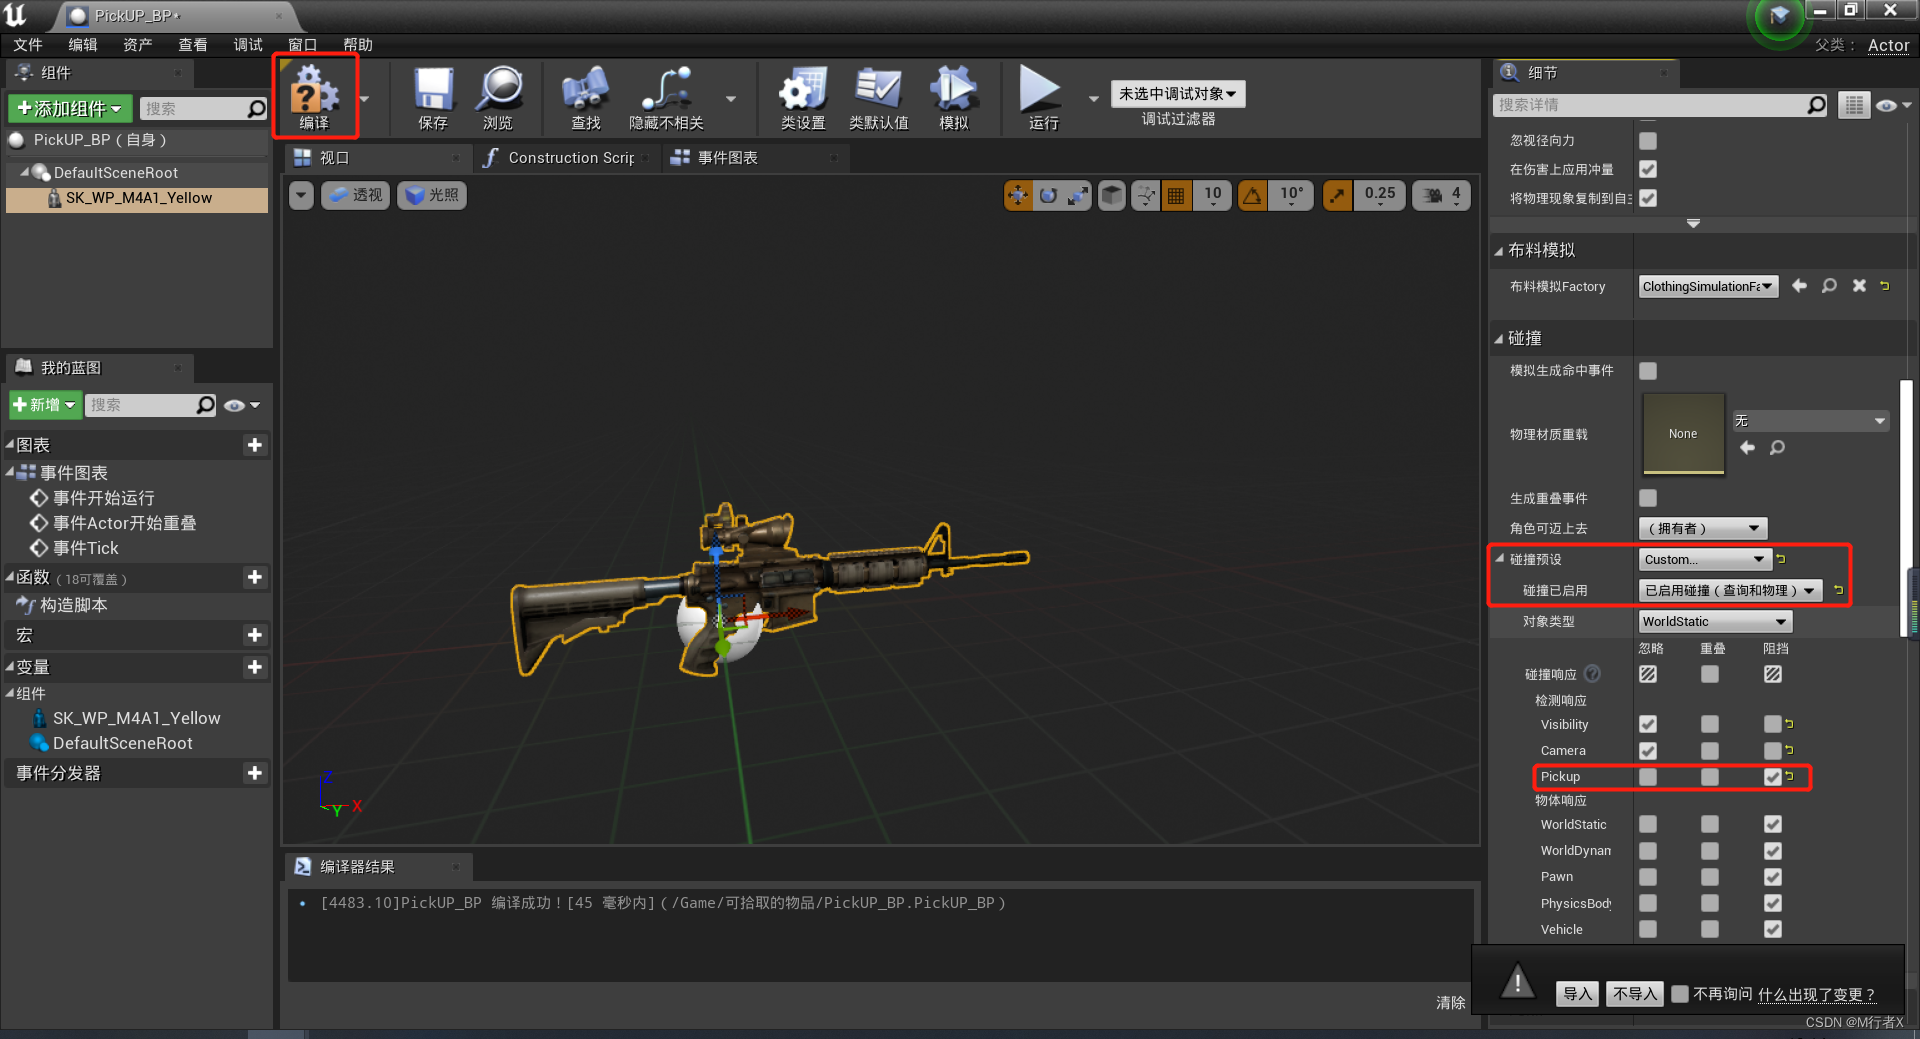The width and height of the screenshot is (1920, 1039).
Task: Clear 布料模拟Factory with X icon
Action: pos(1859,286)
